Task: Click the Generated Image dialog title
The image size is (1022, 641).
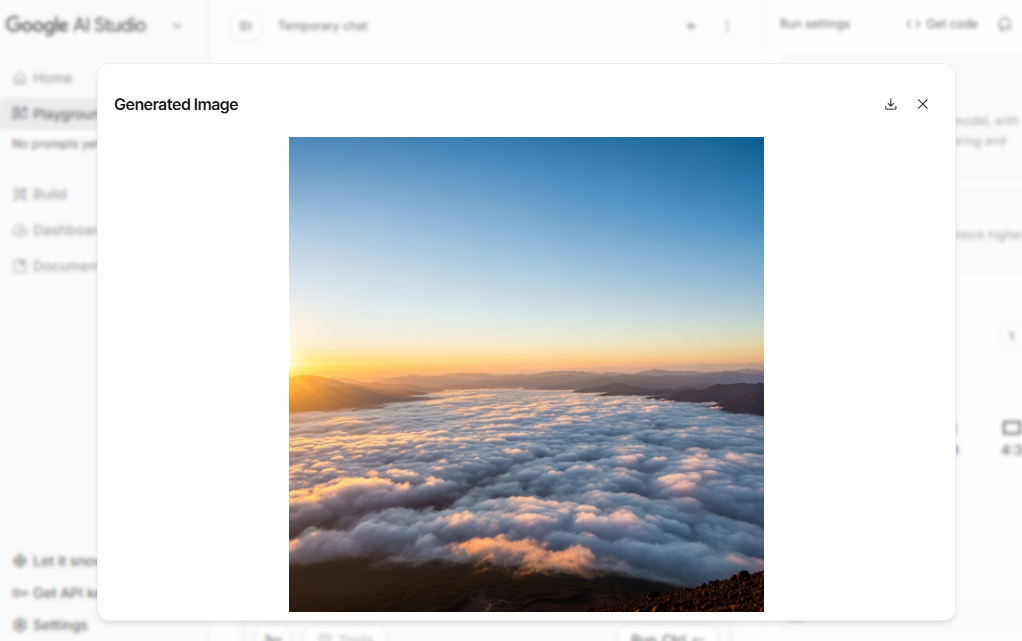Action: click(176, 104)
